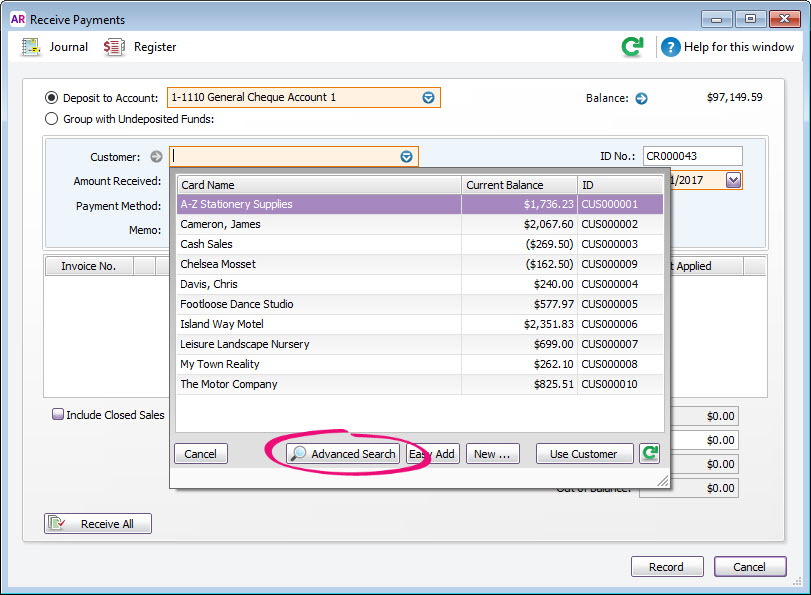Viewport: 811px width, 595px height.
Task: Click the Customer zoom arrow icon
Action: pyautogui.click(x=156, y=157)
